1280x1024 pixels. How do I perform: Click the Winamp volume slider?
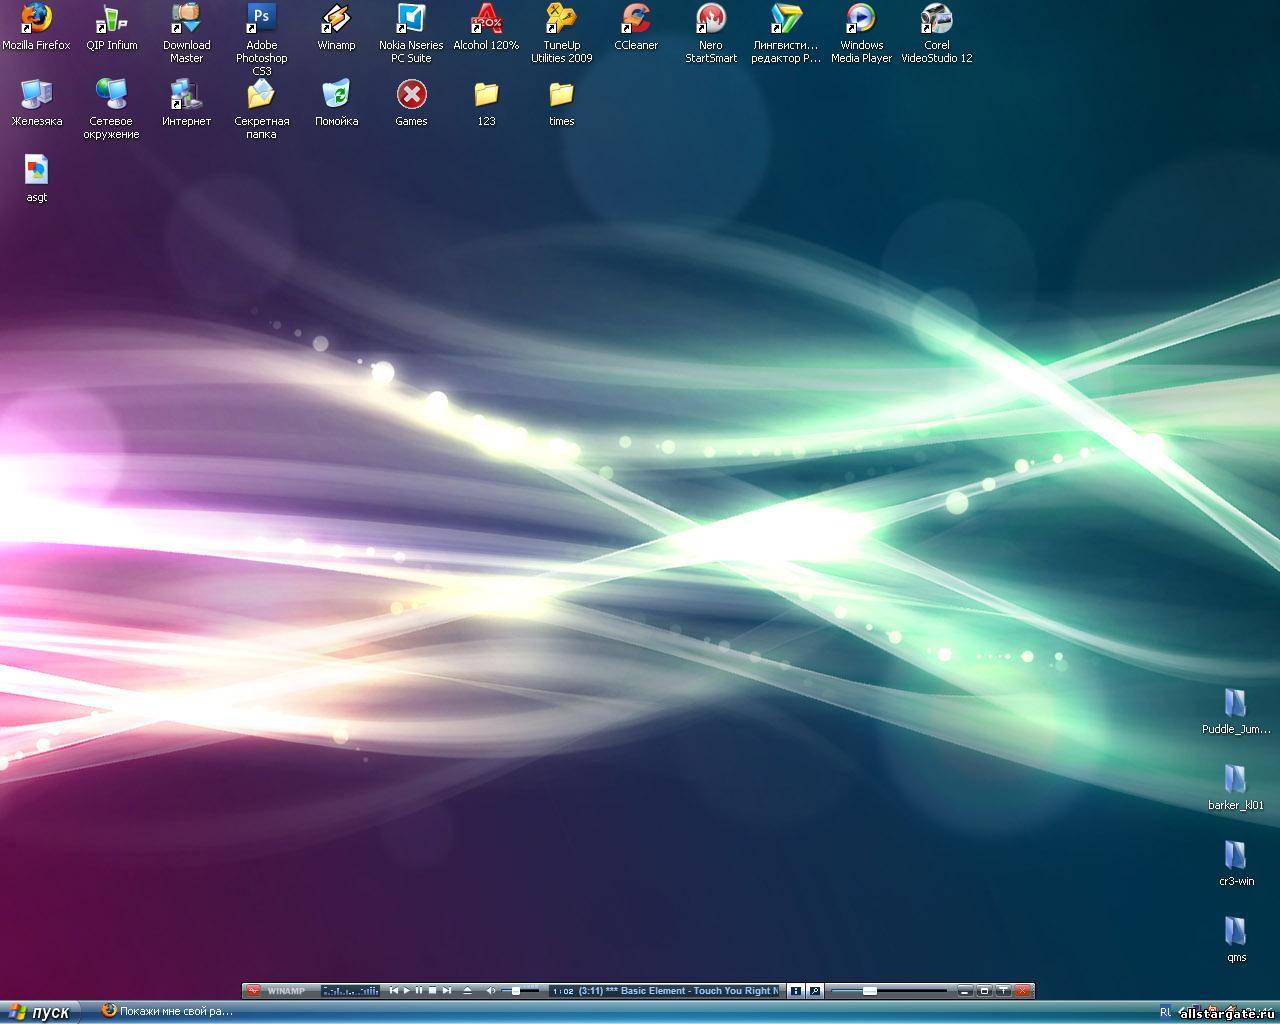tap(517, 991)
